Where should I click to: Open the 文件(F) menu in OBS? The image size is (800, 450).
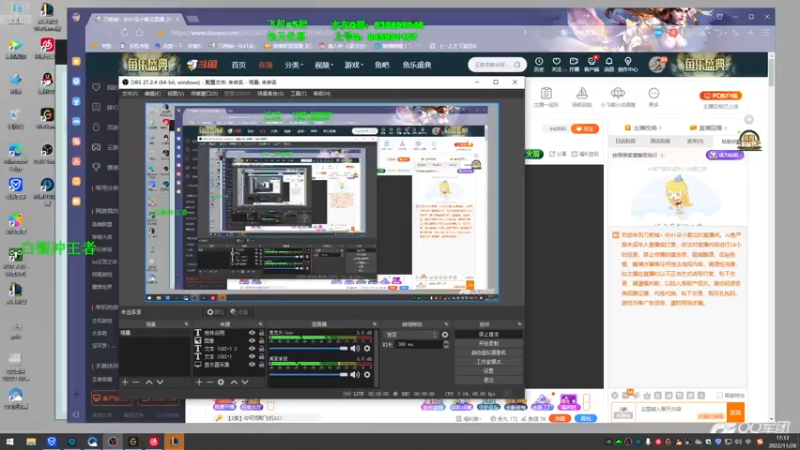(x=130, y=94)
